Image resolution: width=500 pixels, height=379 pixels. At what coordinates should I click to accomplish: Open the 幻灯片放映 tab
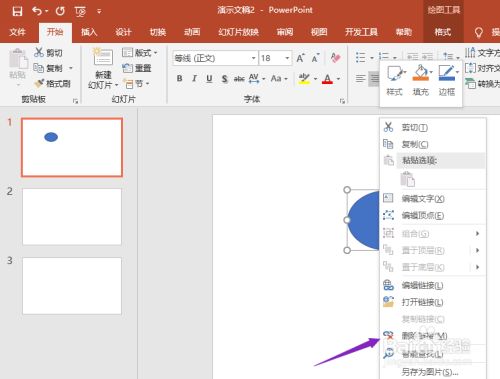click(238, 32)
